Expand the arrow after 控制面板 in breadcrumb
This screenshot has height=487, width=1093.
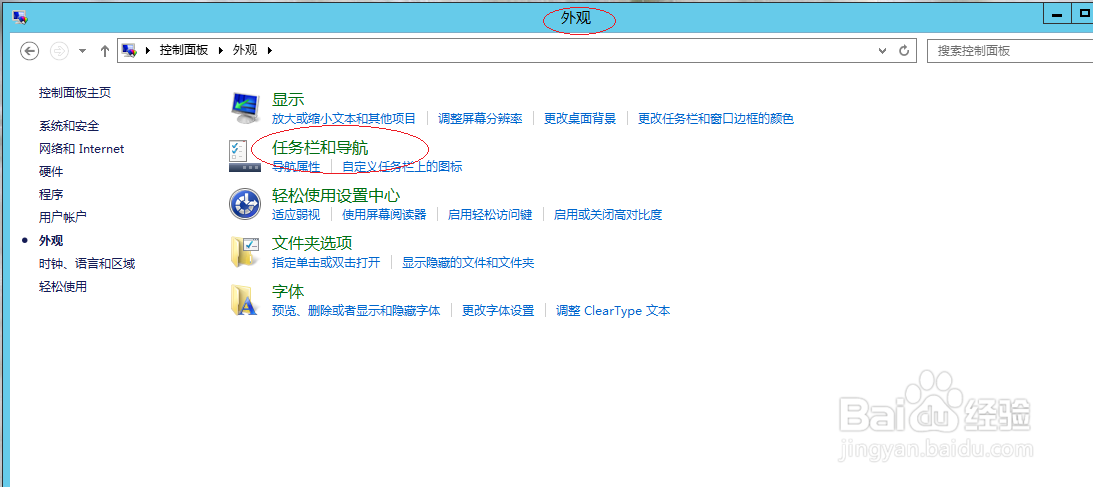click(221, 50)
